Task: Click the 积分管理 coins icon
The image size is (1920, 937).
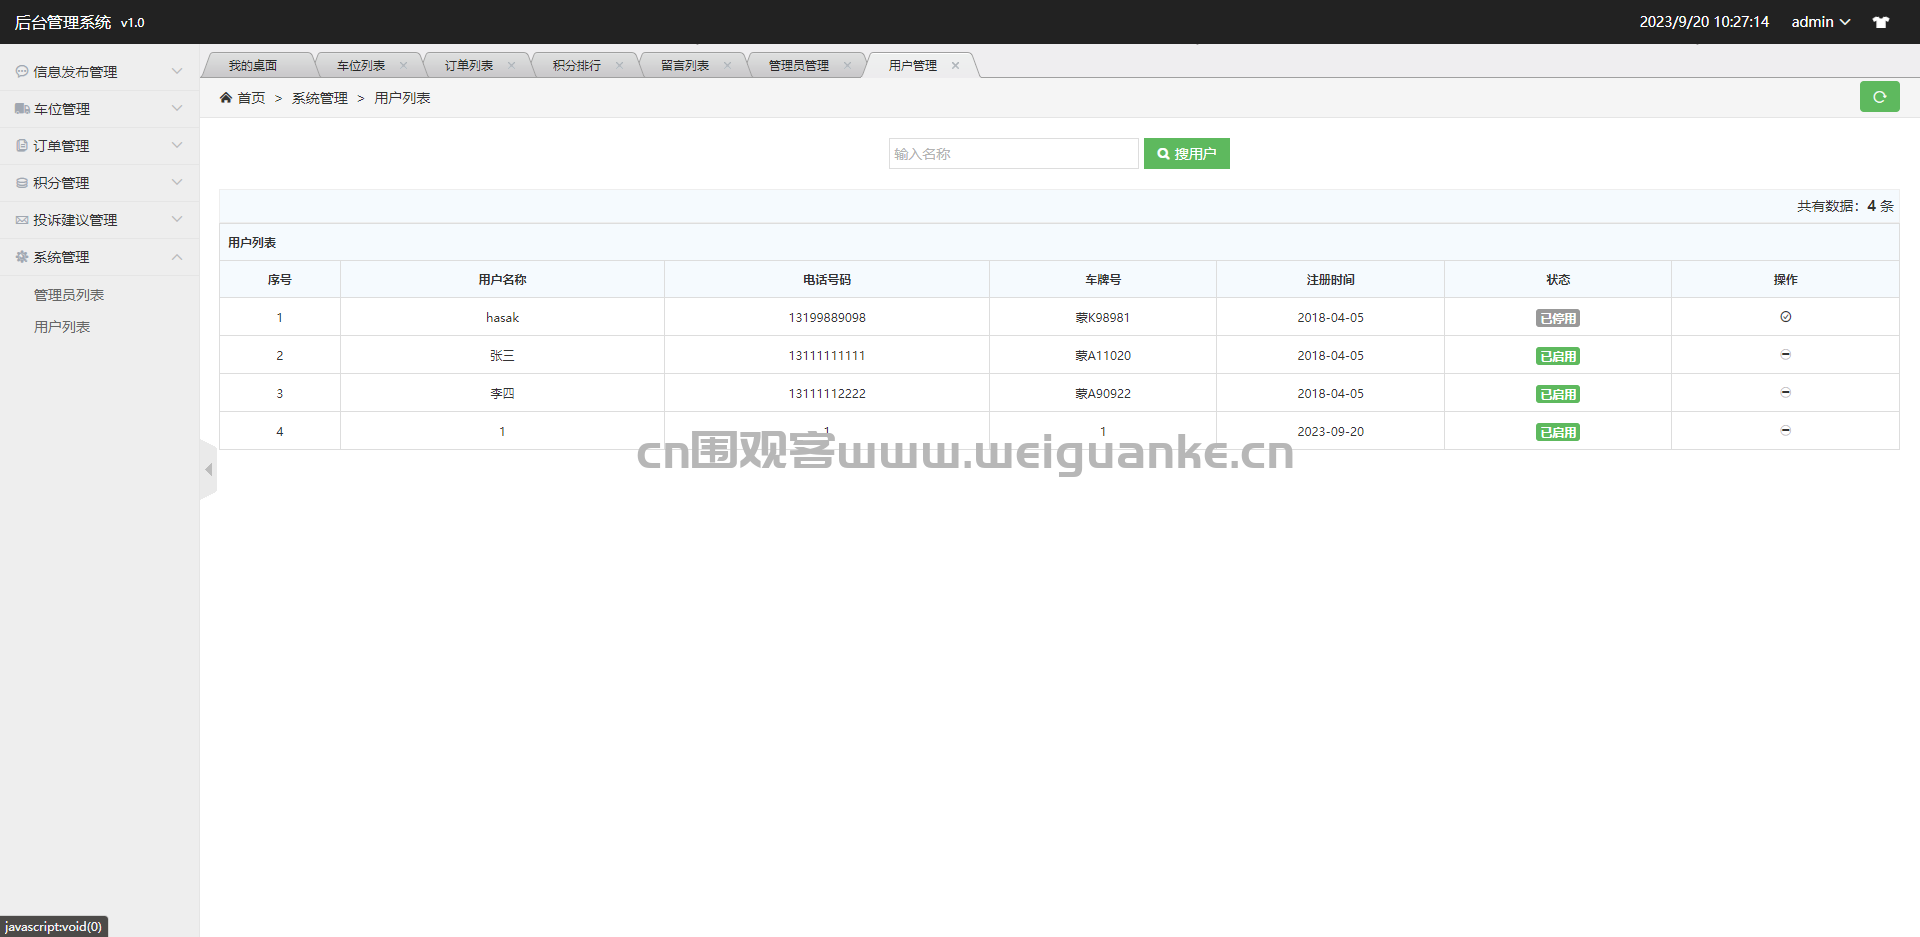Action: [x=22, y=183]
